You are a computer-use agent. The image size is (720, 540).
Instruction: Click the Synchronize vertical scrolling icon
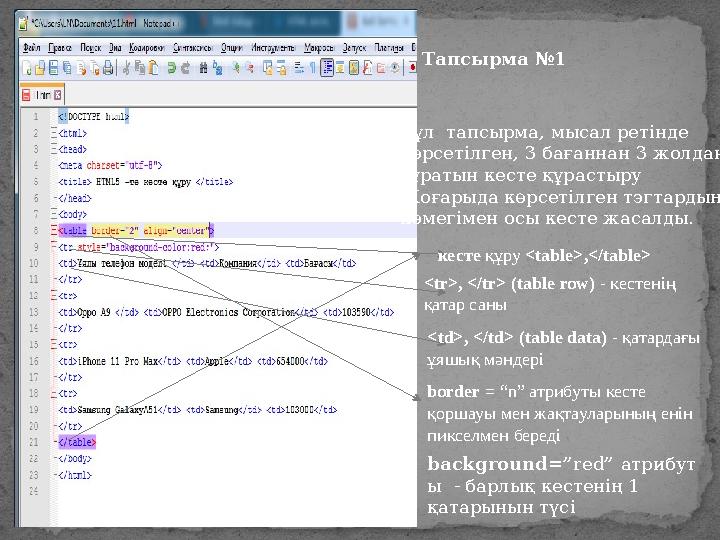pos(268,68)
